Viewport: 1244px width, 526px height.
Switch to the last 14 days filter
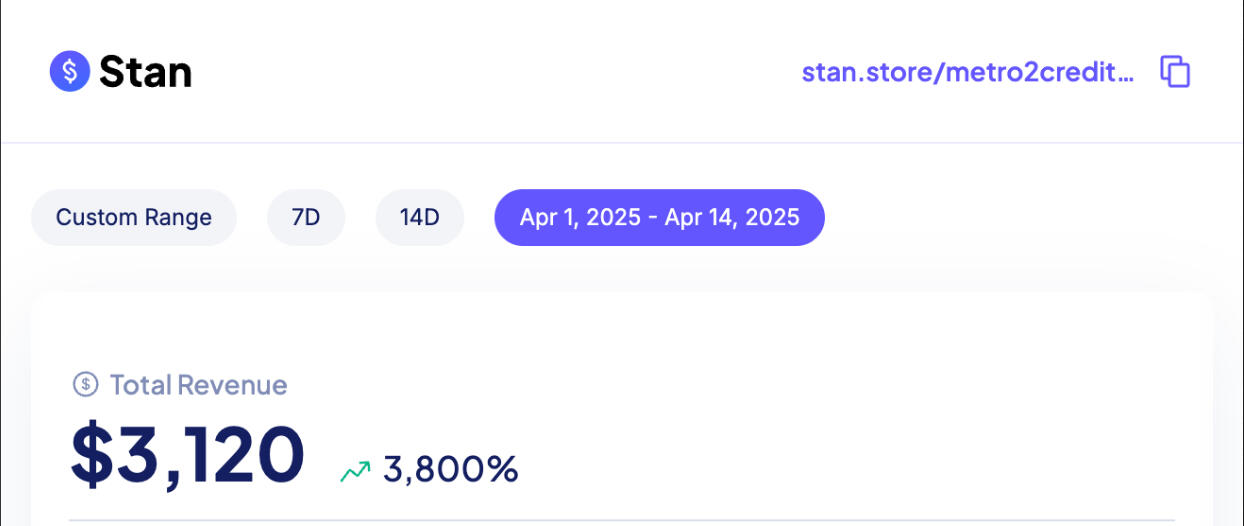point(420,217)
